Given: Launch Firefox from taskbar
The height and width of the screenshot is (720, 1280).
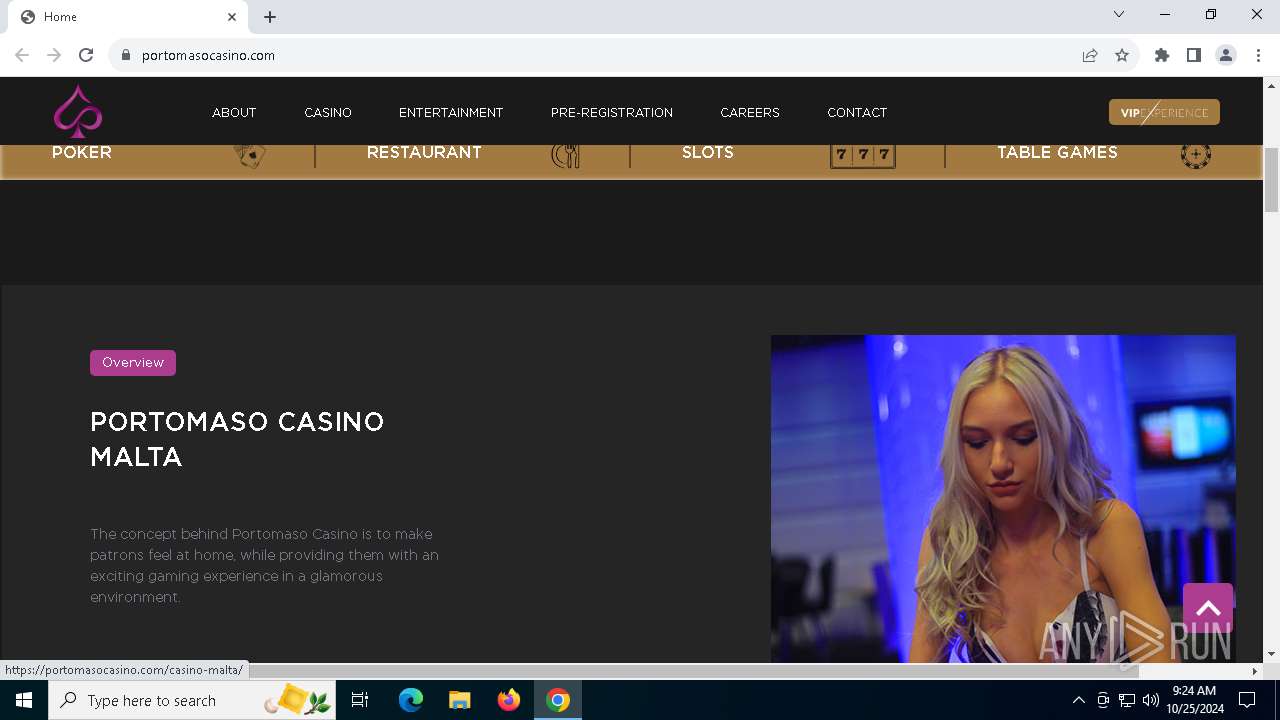Looking at the screenshot, I should [509, 700].
